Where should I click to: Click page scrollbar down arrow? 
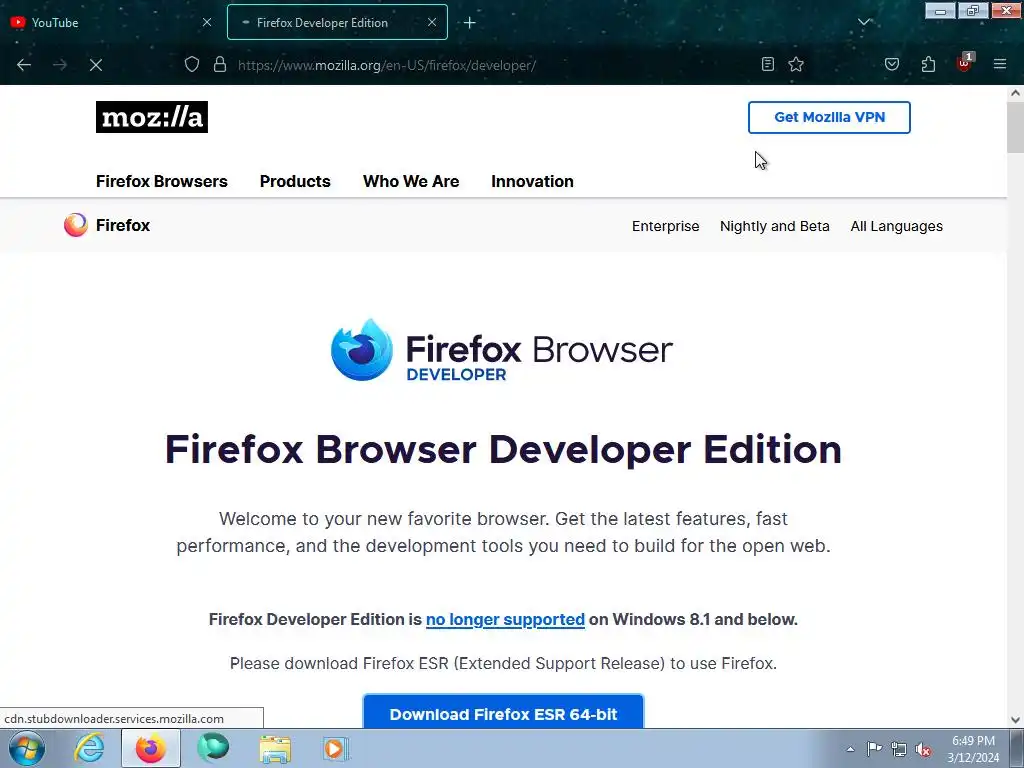pyautogui.click(x=1016, y=720)
